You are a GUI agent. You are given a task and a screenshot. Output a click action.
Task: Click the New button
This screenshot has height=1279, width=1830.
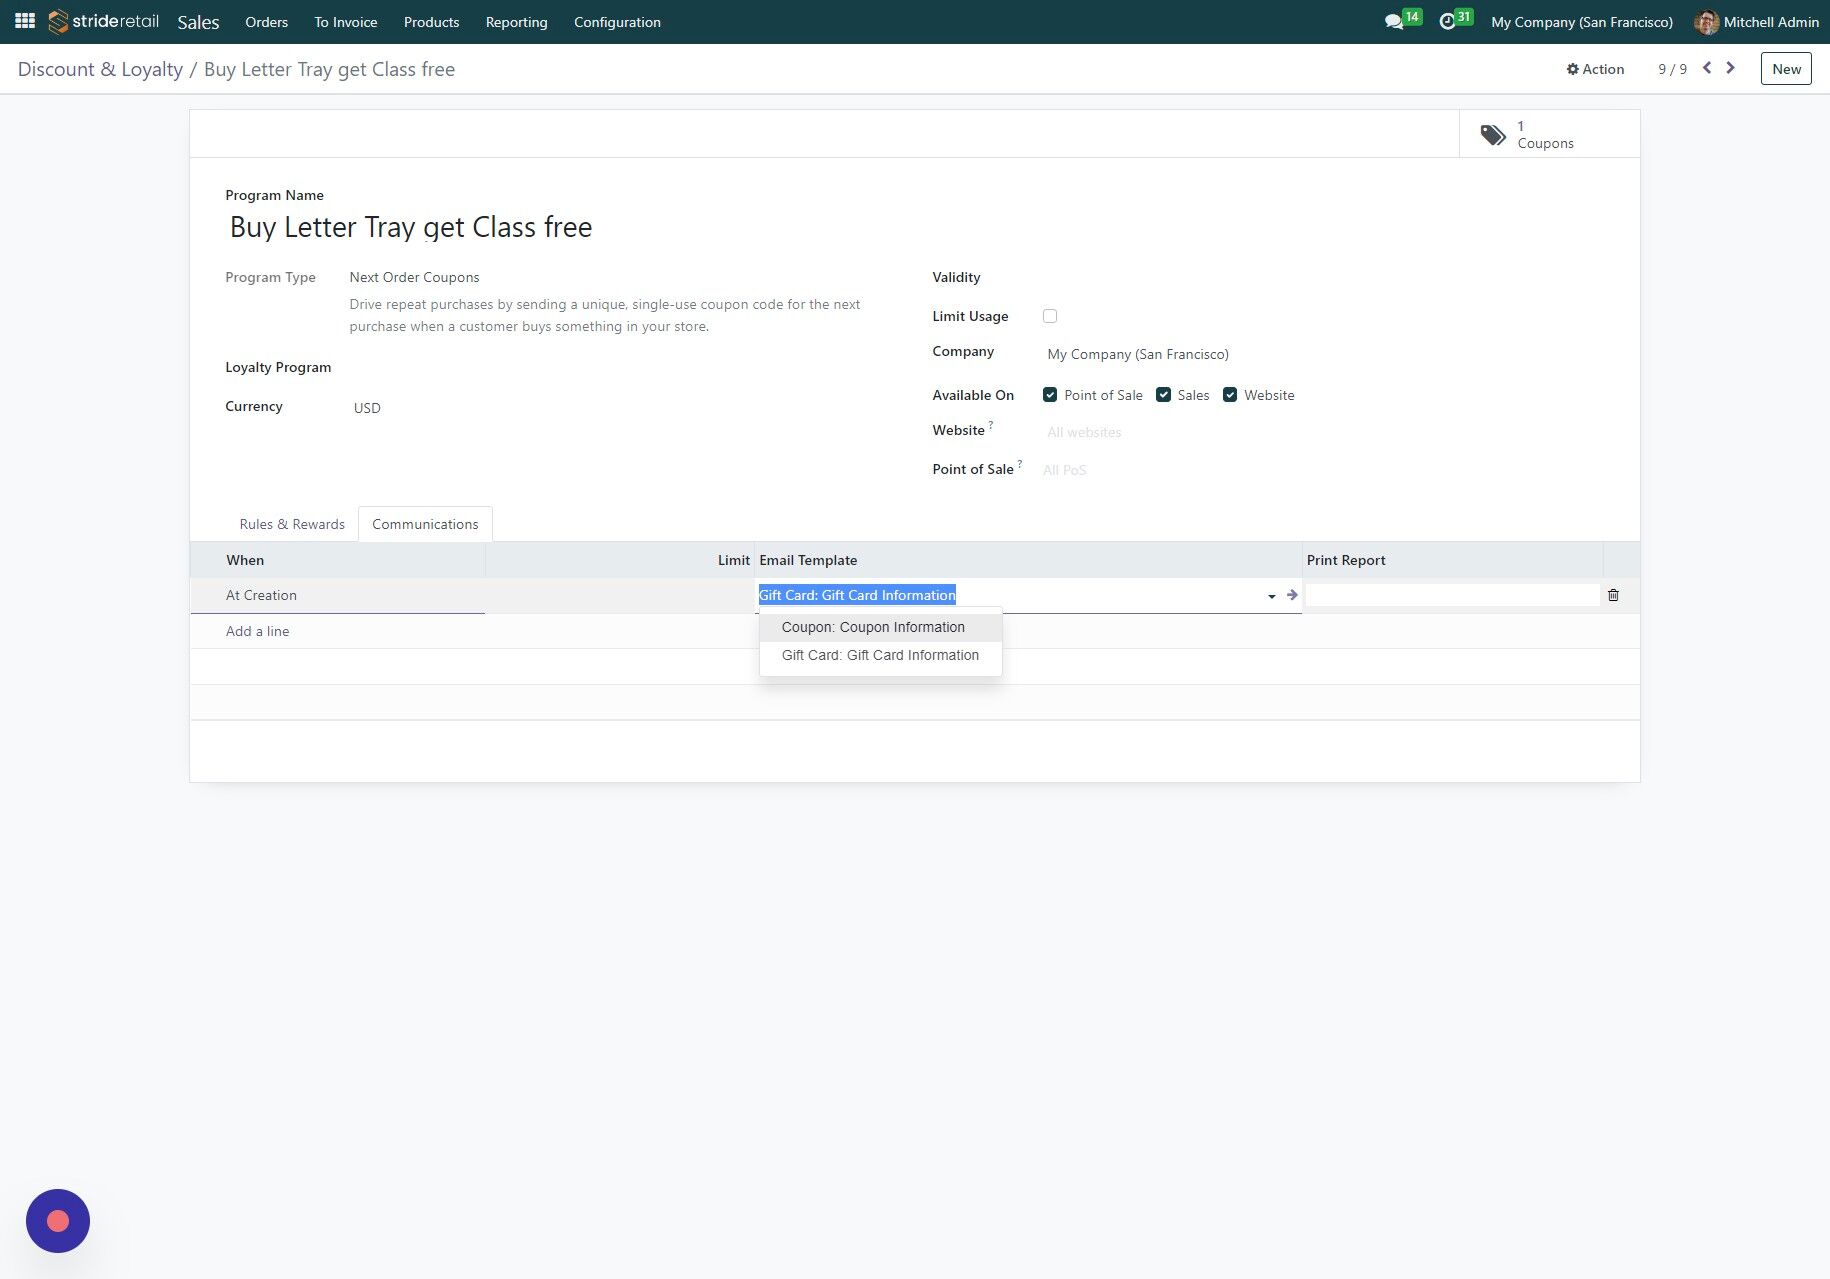tap(1786, 69)
